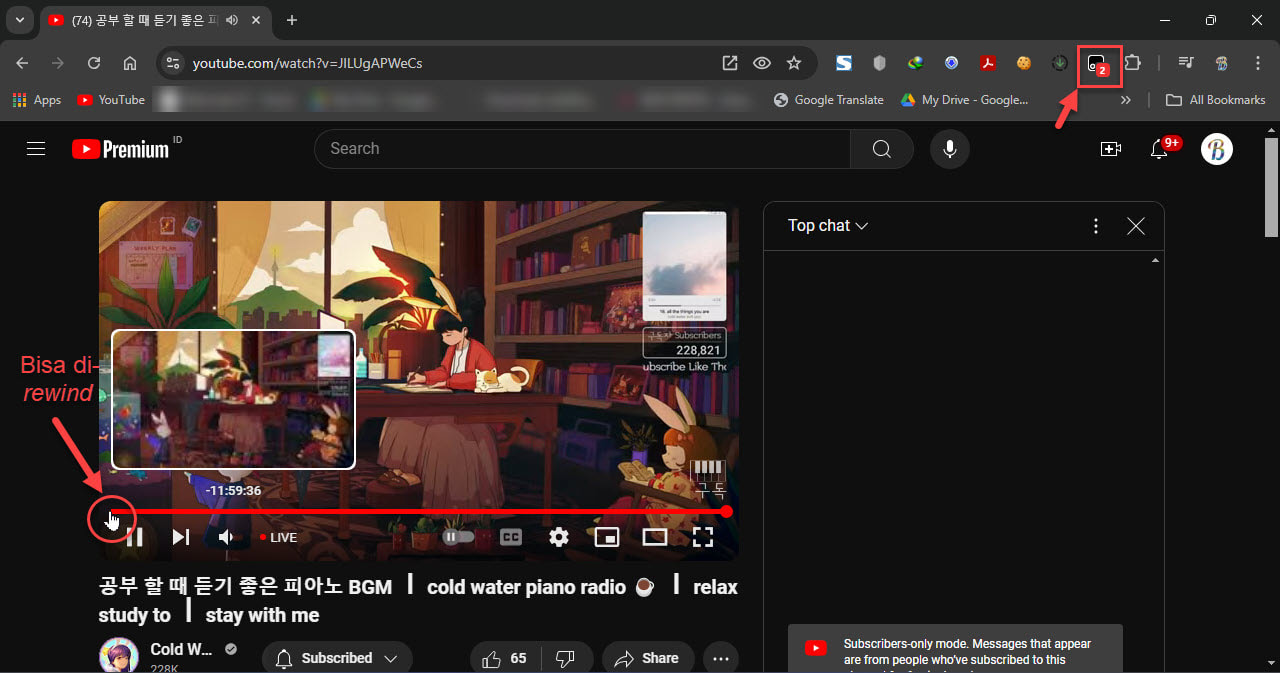
Task: Skip to the next video
Action: click(181, 537)
